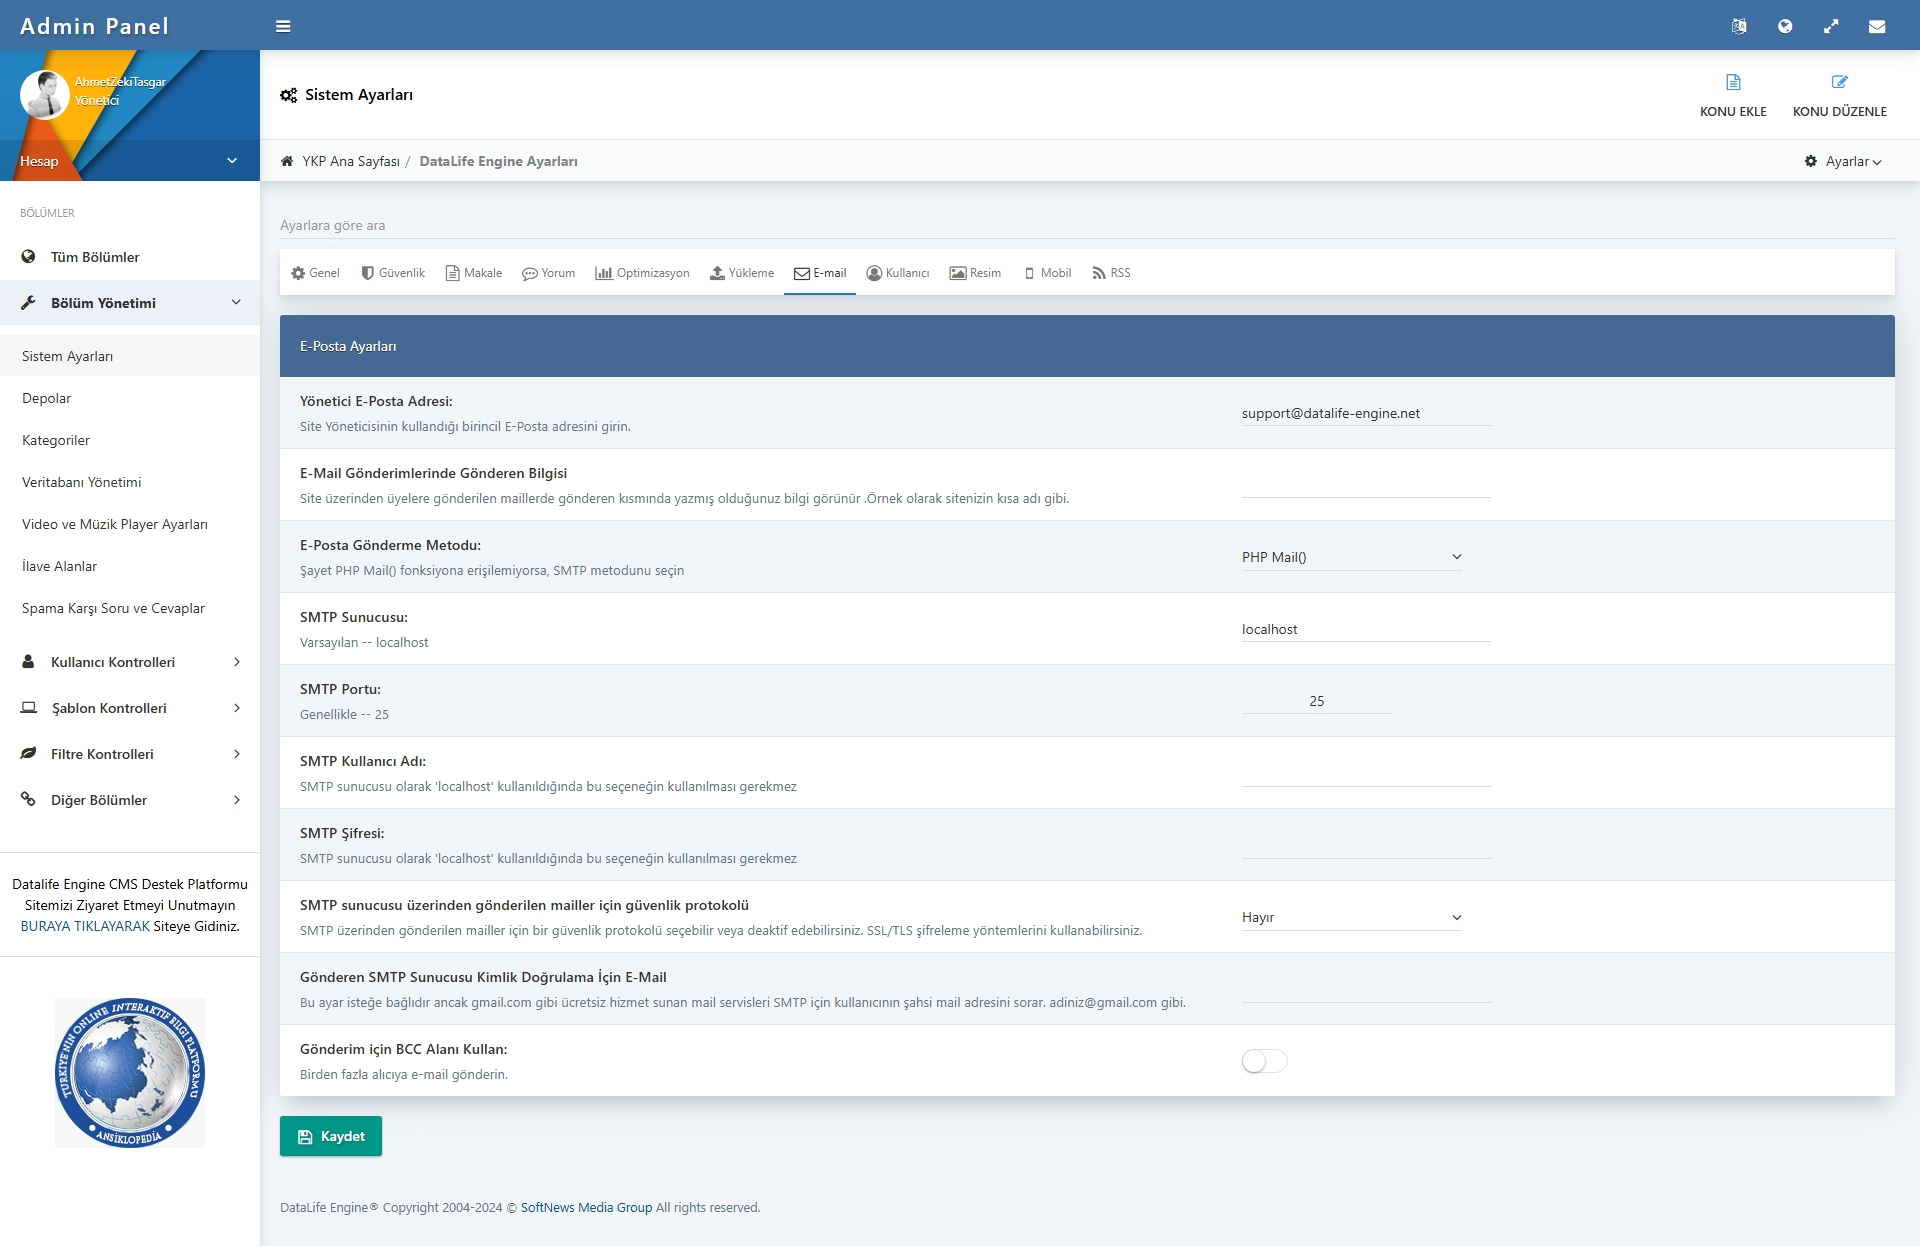Image resolution: width=1920 pixels, height=1246 pixels.
Task: Click the home icon in breadcrumb
Action: click(x=287, y=161)
